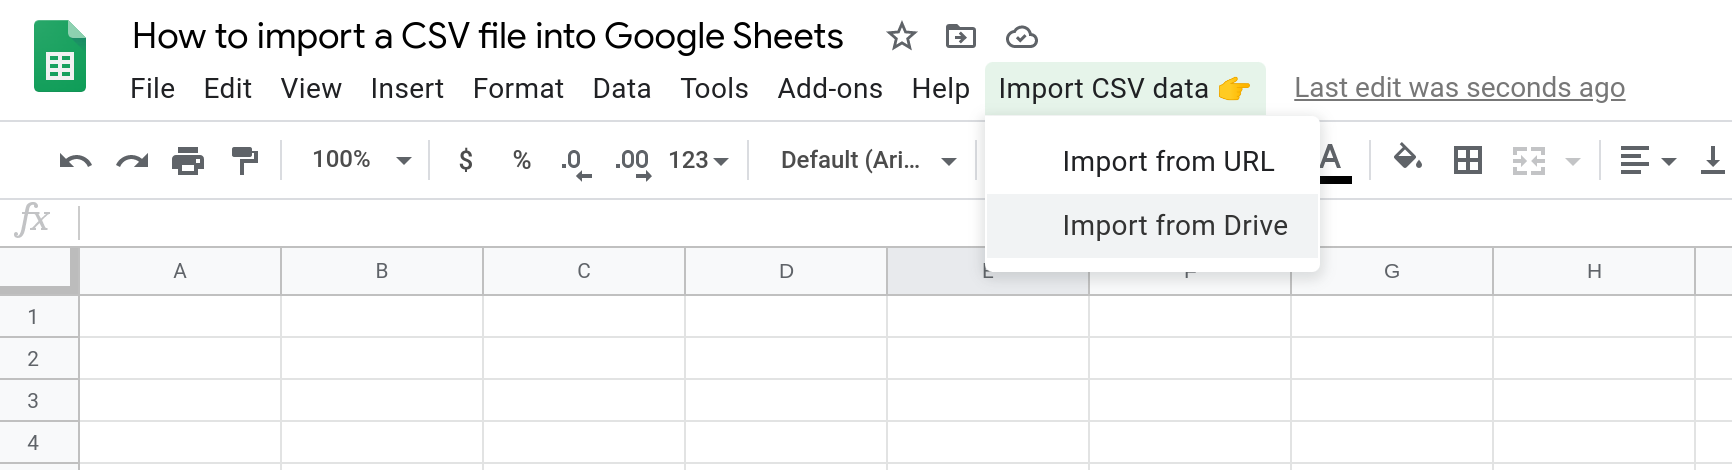The height and width of the screenshot is (470, 1732).
Task: Undo the last action
Action: tap(75, 160)
